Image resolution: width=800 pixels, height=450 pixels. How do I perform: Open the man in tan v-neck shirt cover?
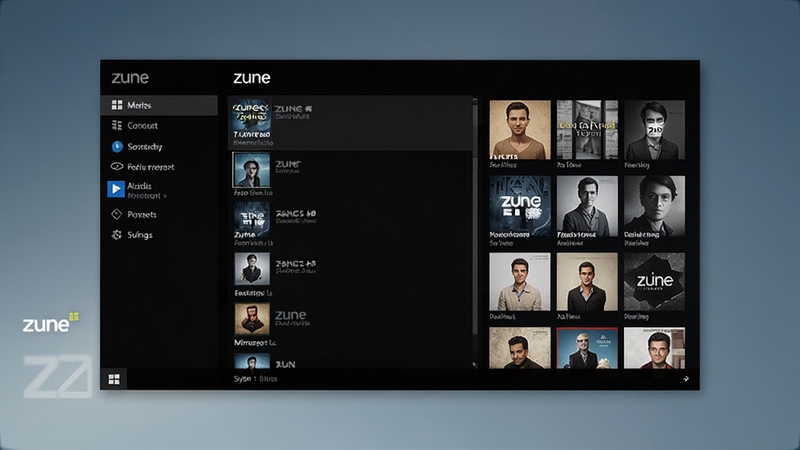pyautogui.click(x=520, y=130)
